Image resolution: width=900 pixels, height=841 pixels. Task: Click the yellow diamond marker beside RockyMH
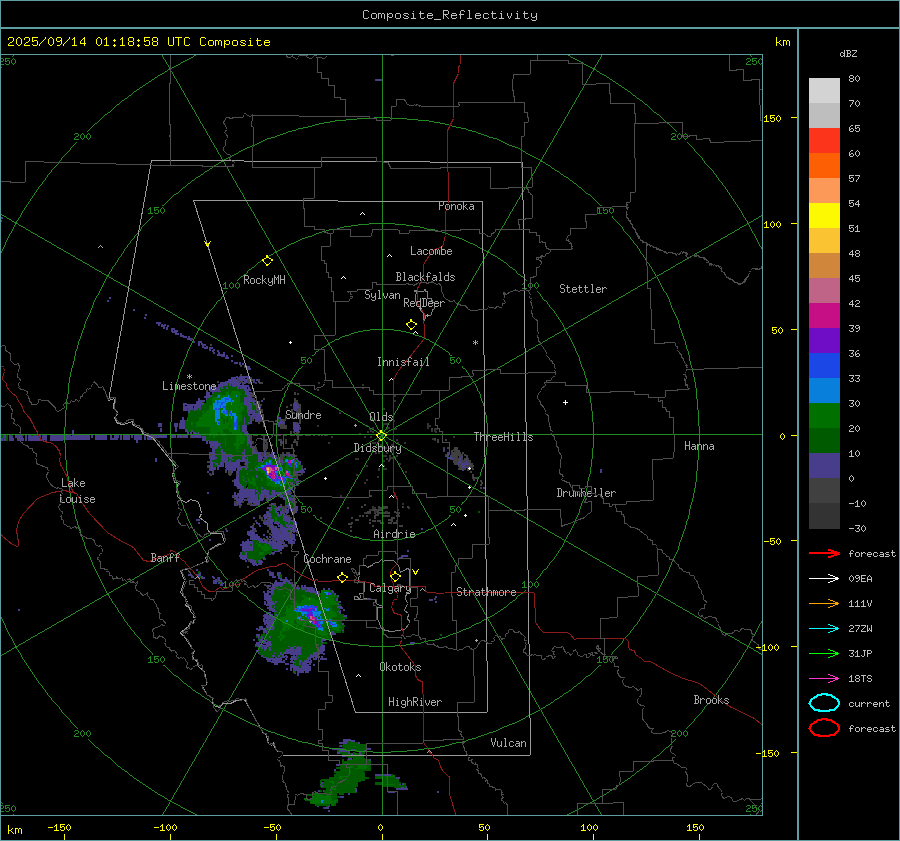267,261
